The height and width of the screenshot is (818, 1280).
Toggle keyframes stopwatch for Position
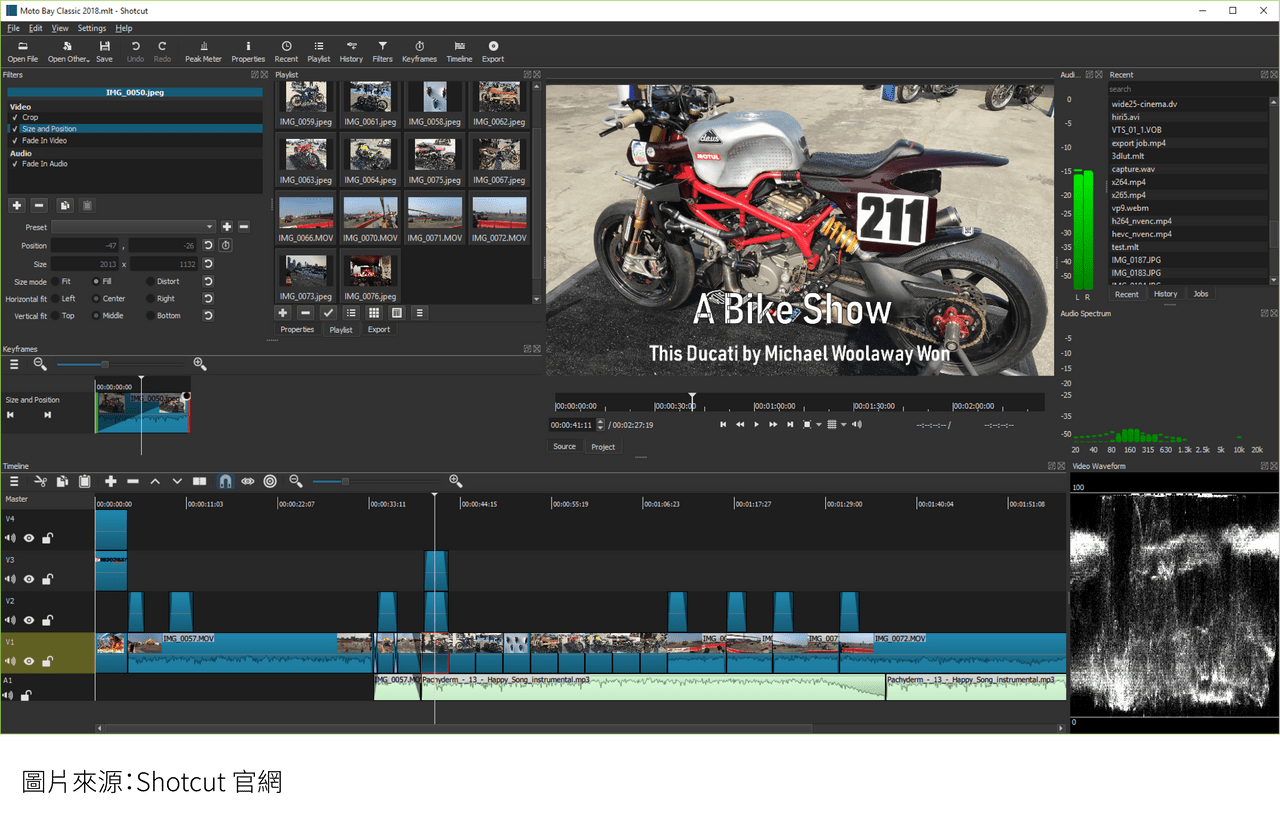point(226,245)
